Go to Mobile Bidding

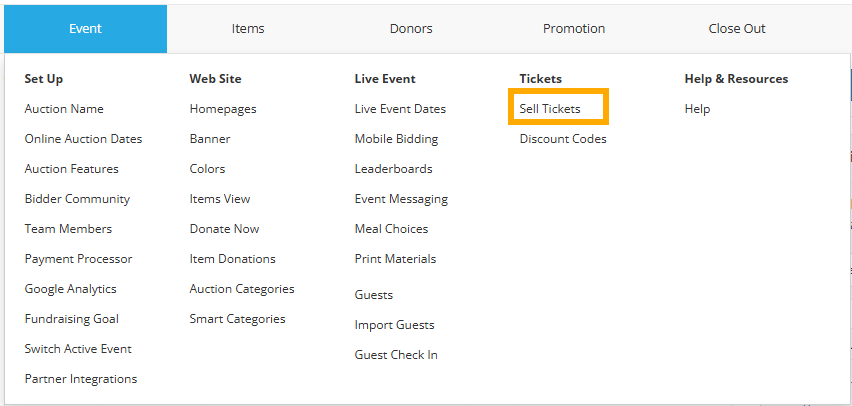point(396,139)
